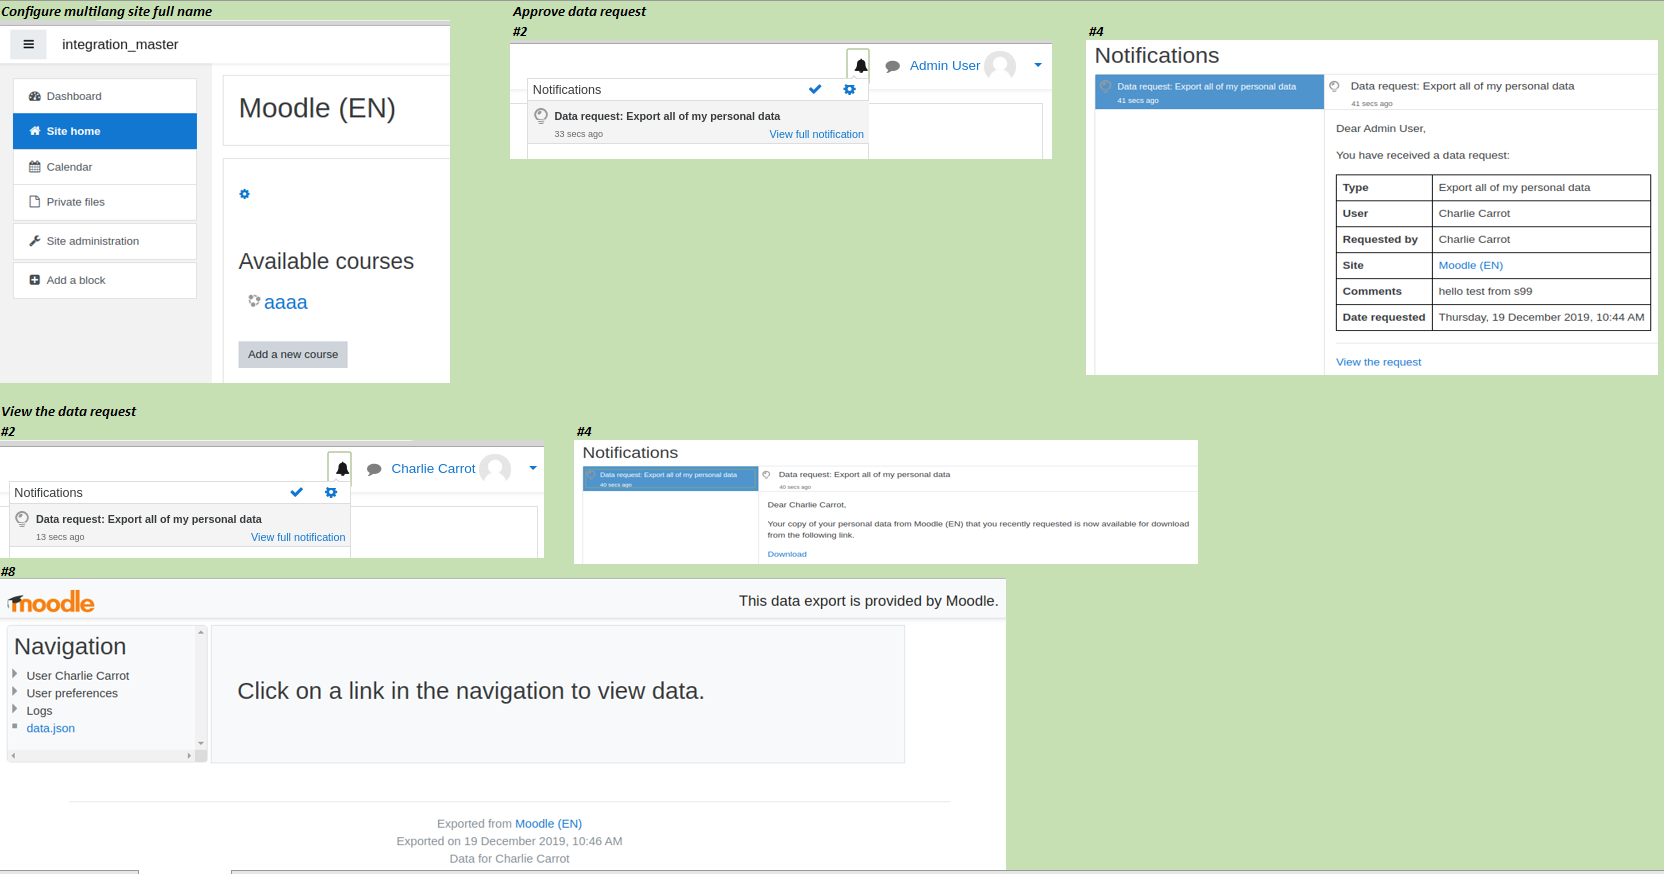Open the aaaa course link
1664x874 pixels.
tap(285, 302)
